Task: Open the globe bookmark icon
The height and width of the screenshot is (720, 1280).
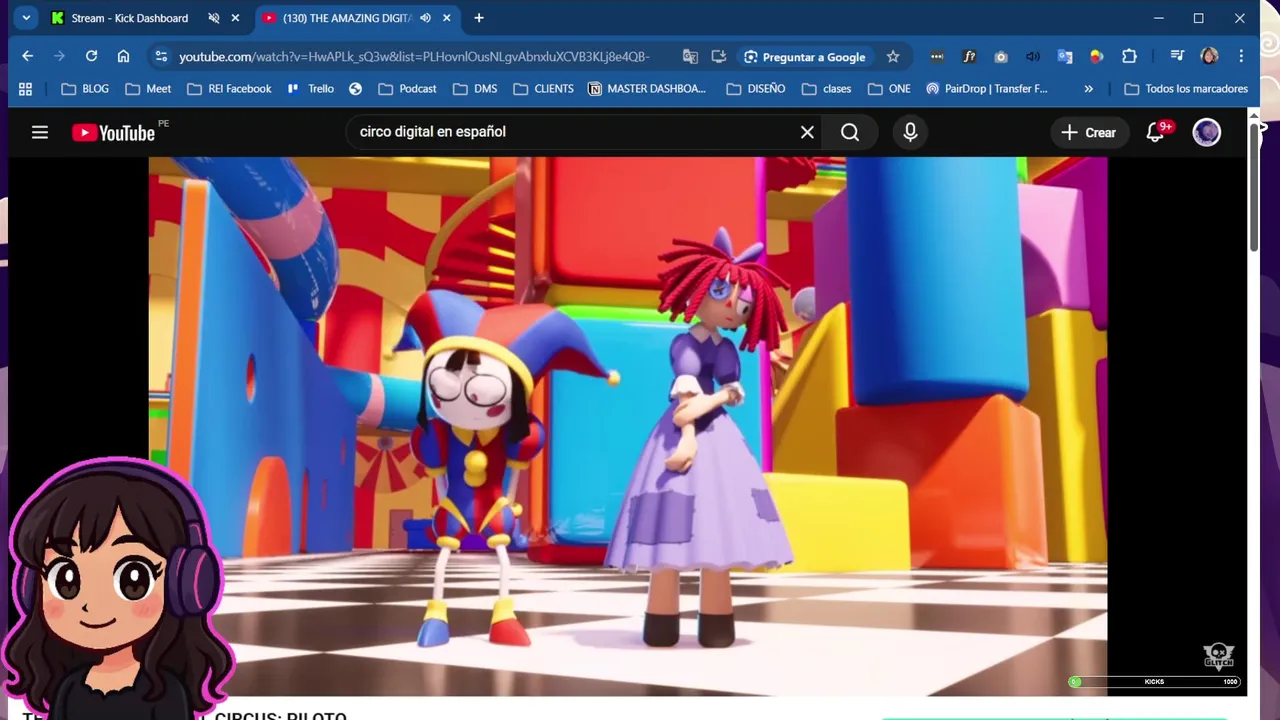Action: pos(355,89)
